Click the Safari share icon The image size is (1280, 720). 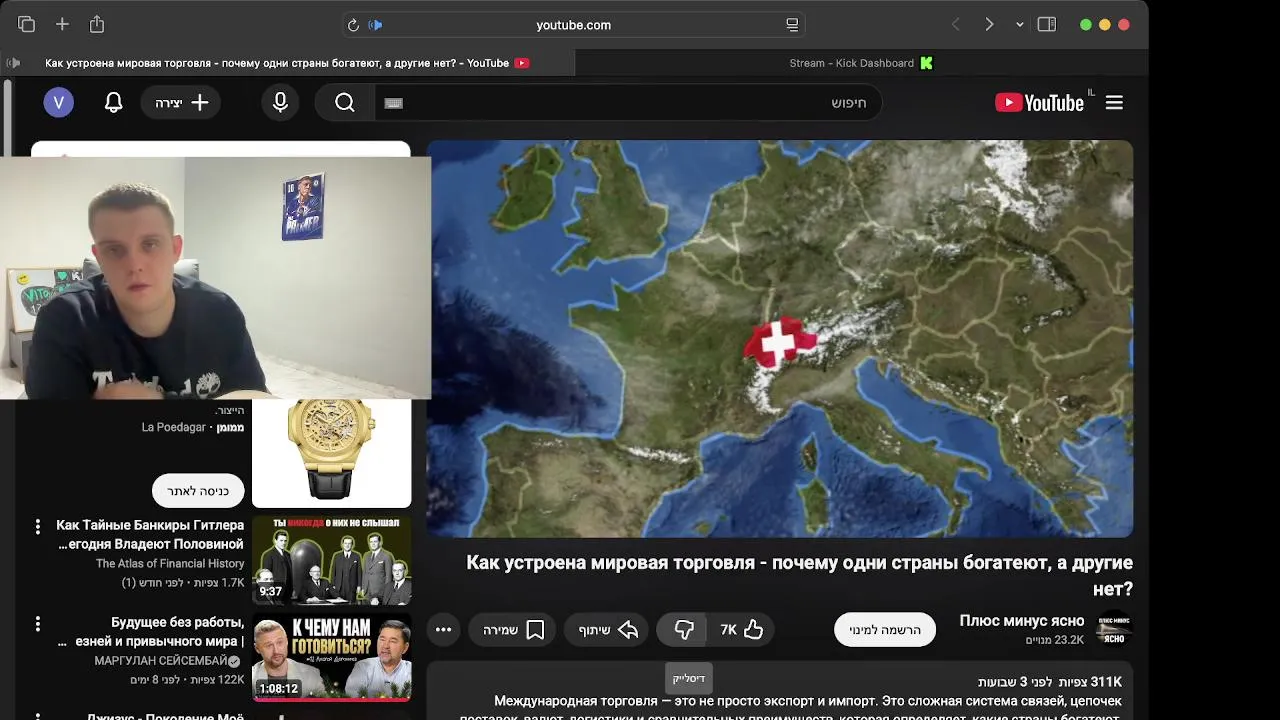[x=97, y=24]
